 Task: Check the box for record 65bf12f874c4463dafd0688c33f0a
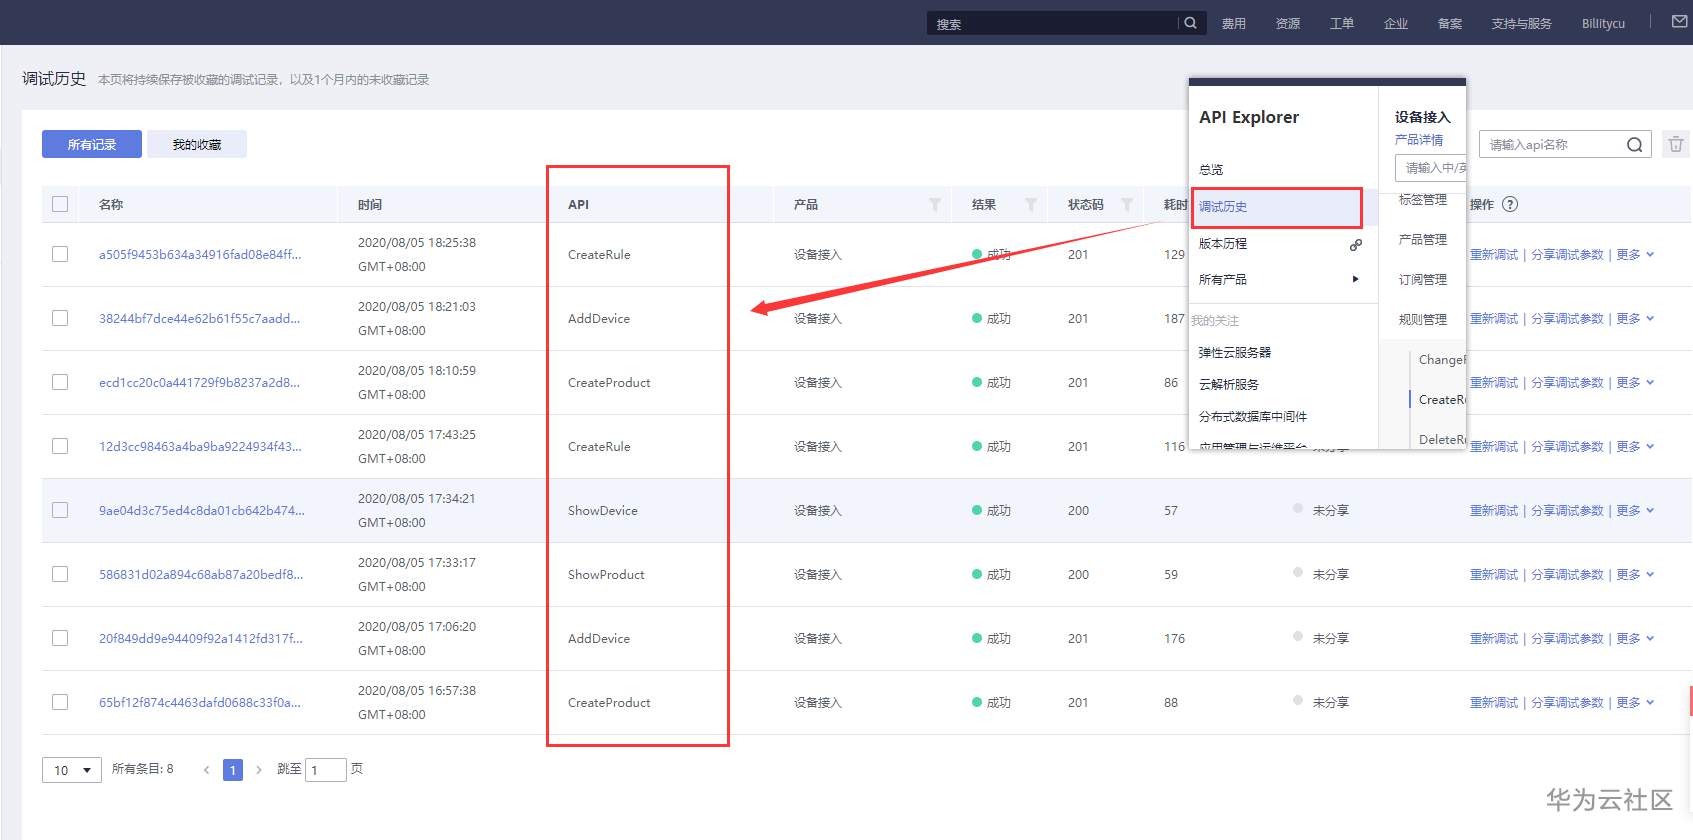(x=60, y=702)
